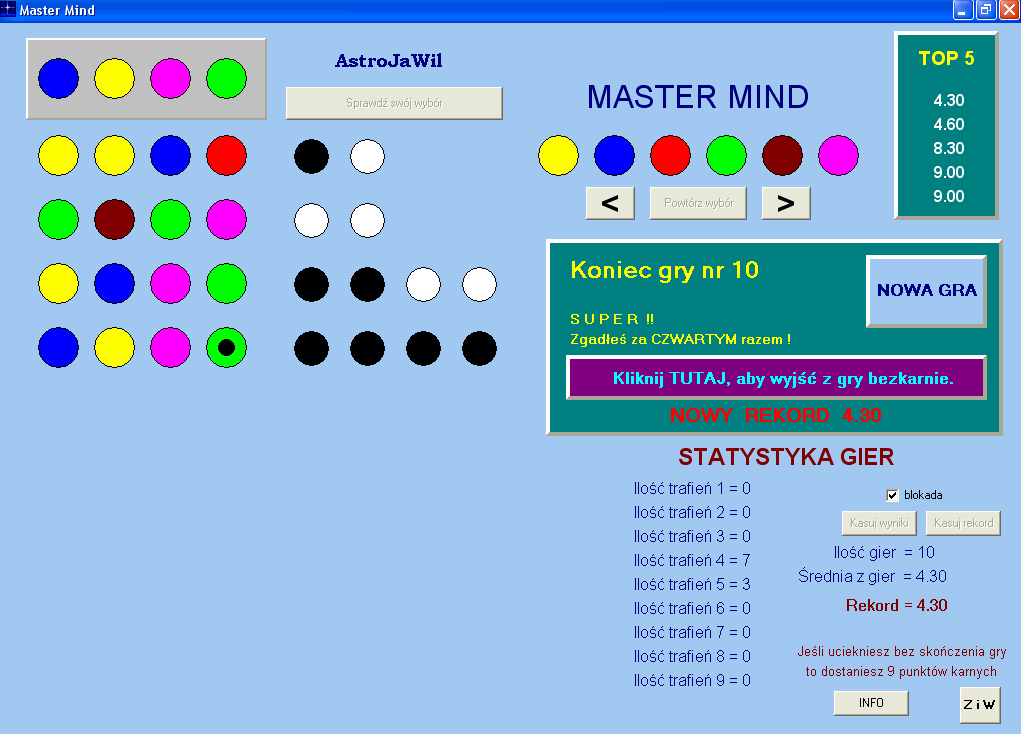Click the NOWY REKORD 4.30 text
This screenshot has height=734, width=1021.
pos(776,415)
